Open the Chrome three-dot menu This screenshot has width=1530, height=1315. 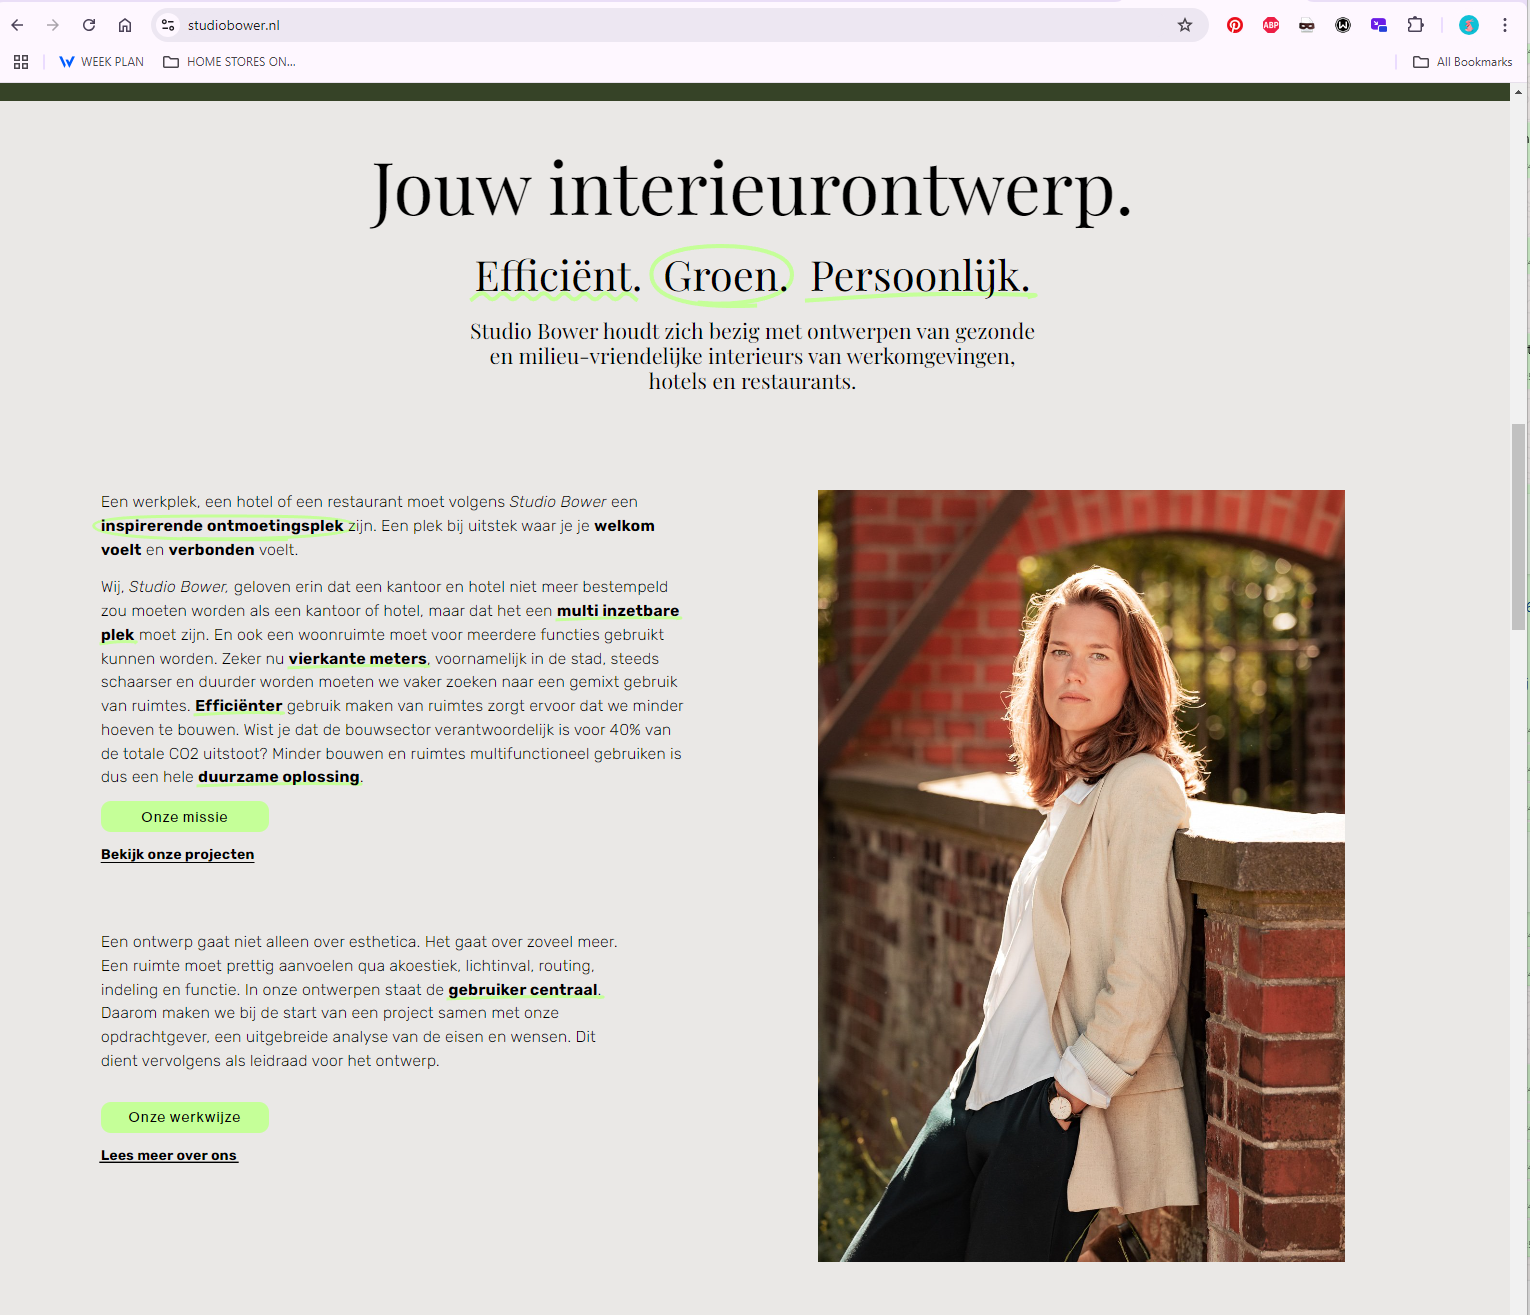(1505, 25)
